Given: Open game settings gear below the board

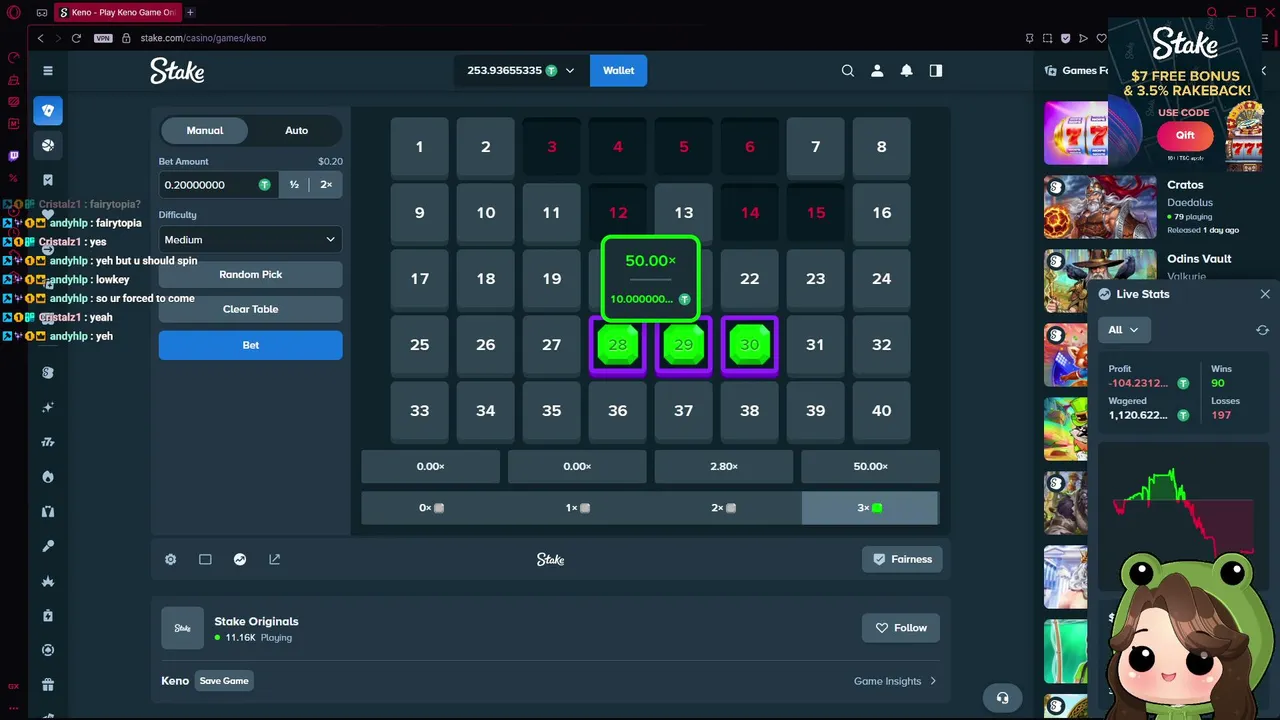Looking at the screenshot, I should pos(170,560).
